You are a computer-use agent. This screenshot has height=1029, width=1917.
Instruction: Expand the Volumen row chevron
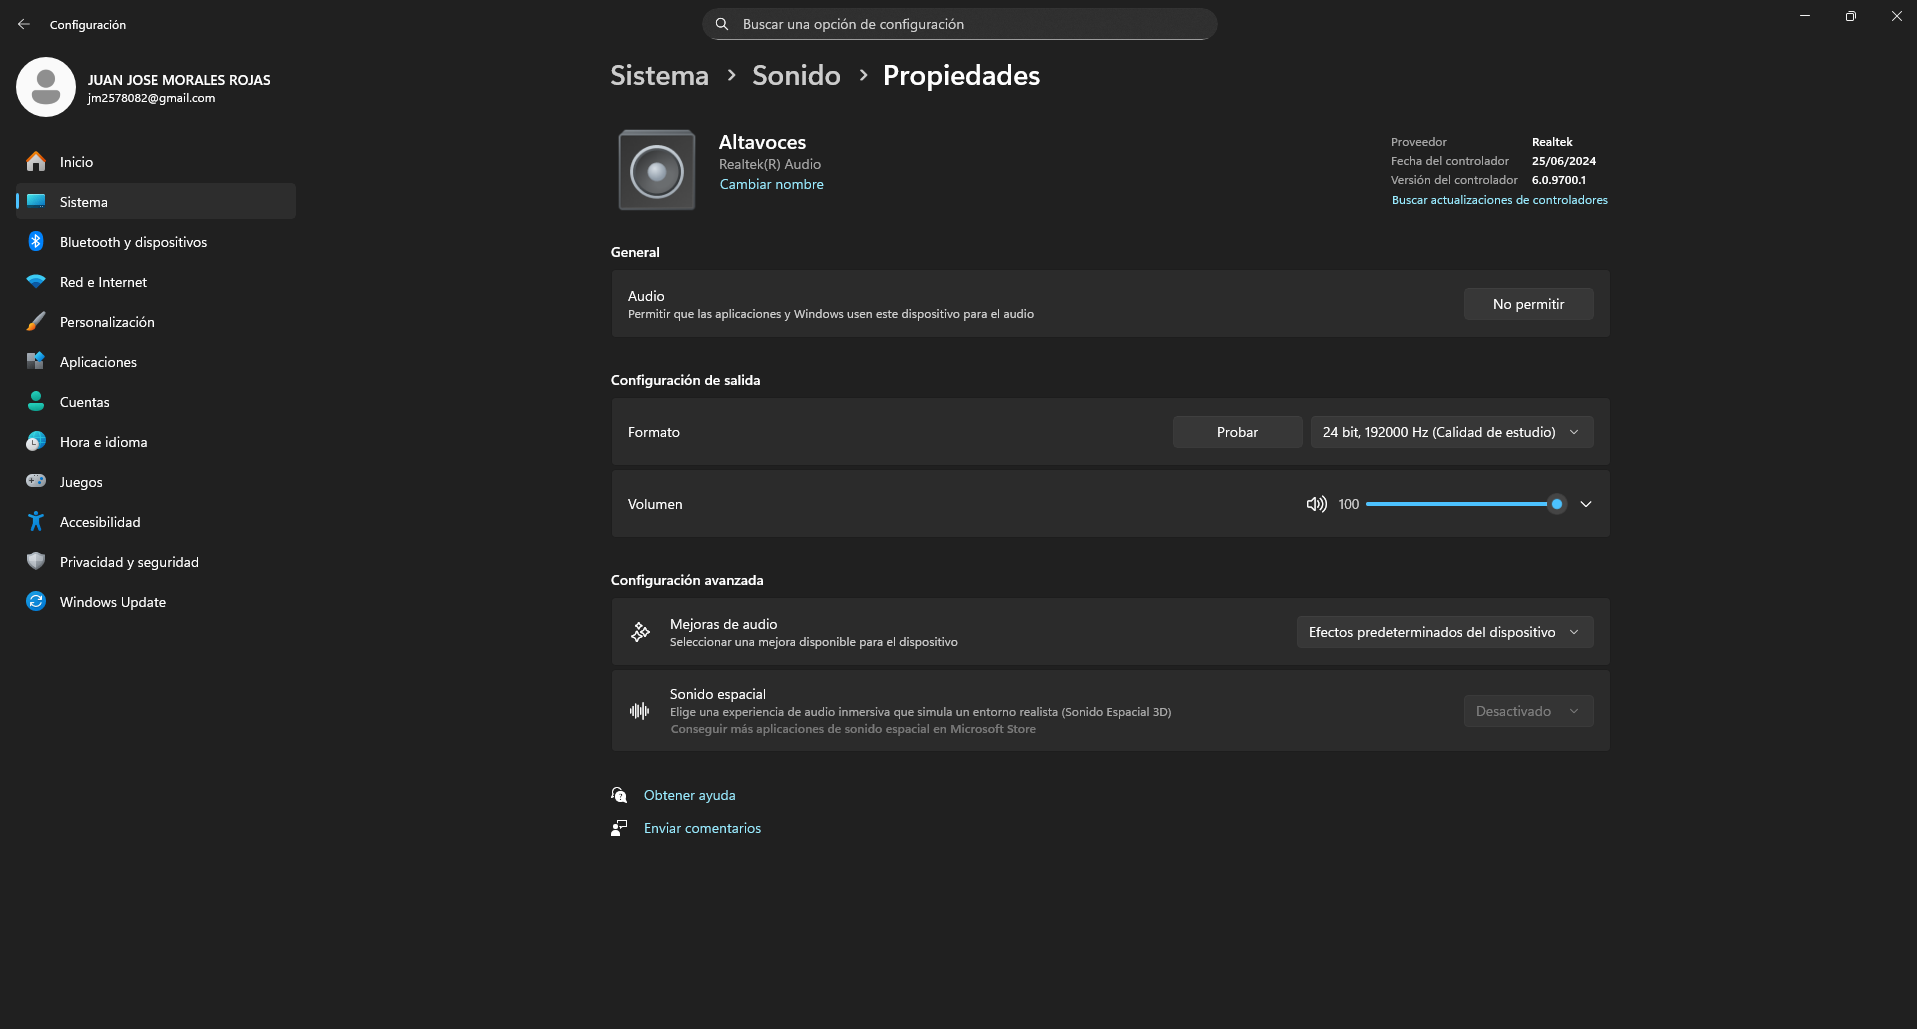click(1586, 504)
